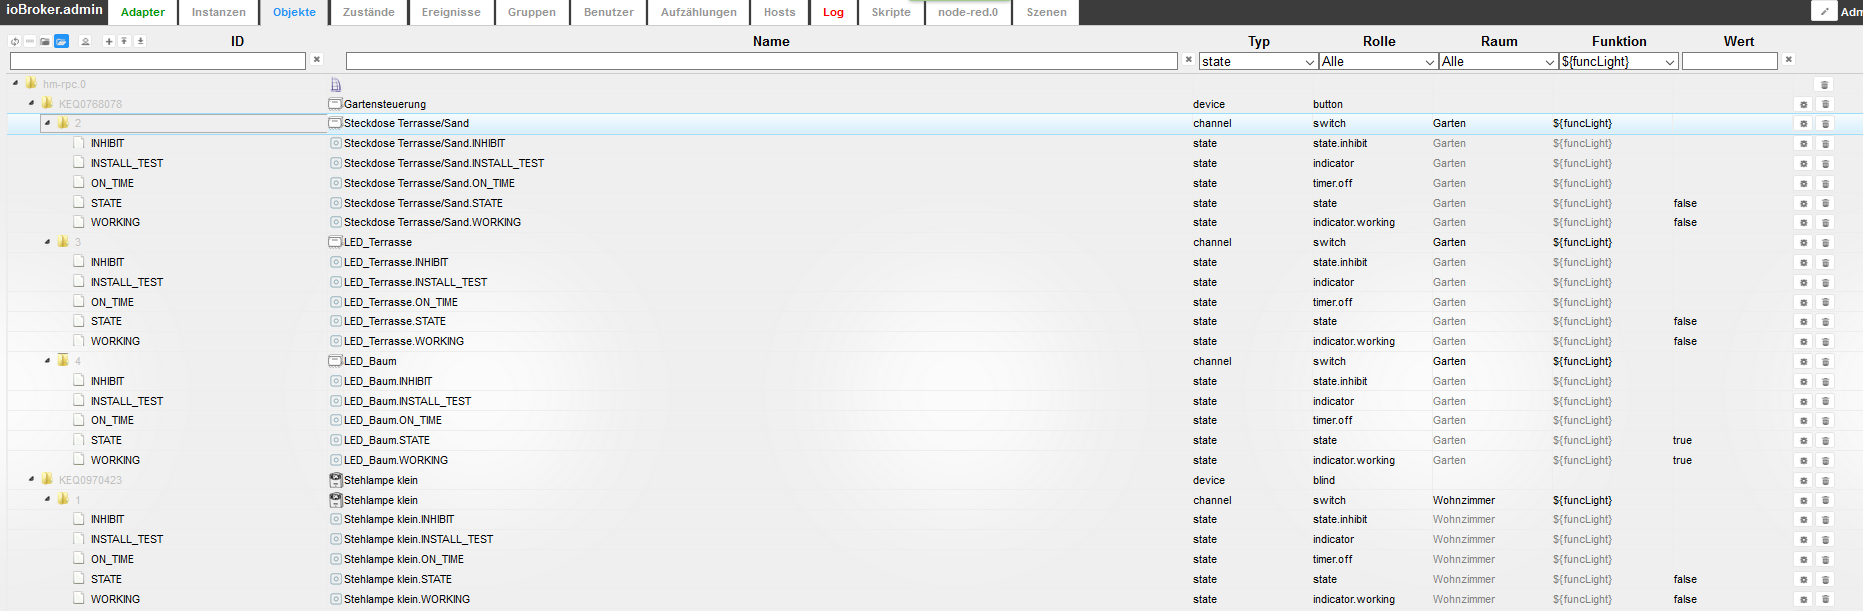The width and height of the screenshot is (1863, 611).
Task: Select the LED_Terrasse.STATE name cell
Action: 395,321
